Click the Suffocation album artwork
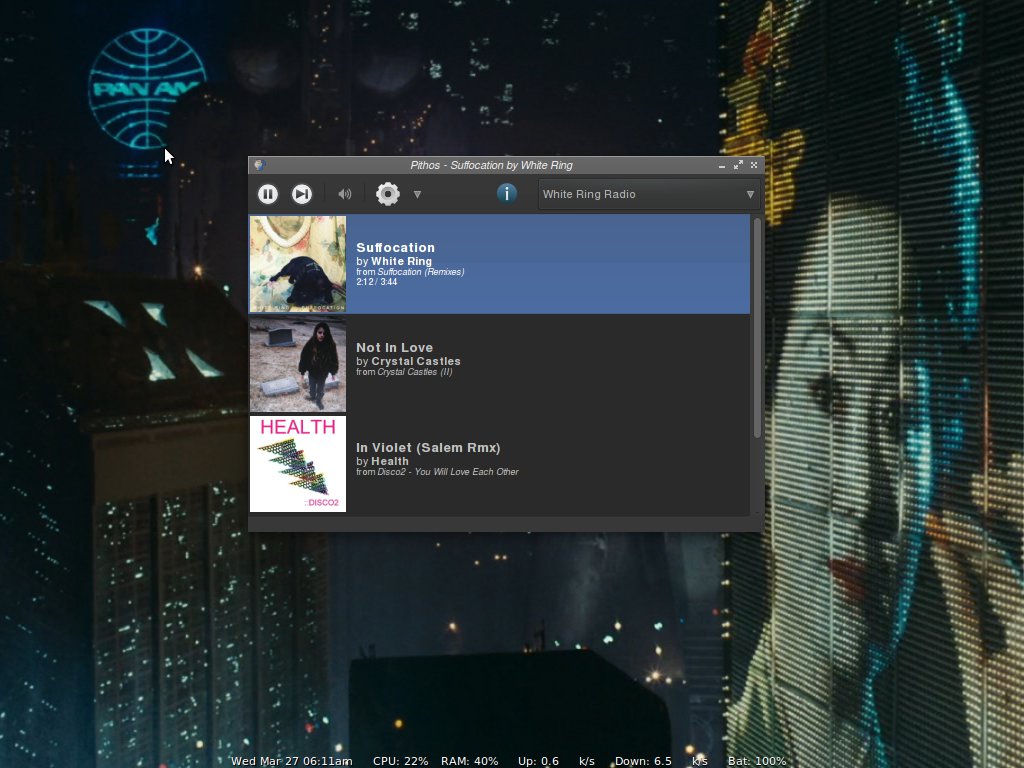Image resolution: width=1024 pixels, height=768 pixels. coord(297,263)
